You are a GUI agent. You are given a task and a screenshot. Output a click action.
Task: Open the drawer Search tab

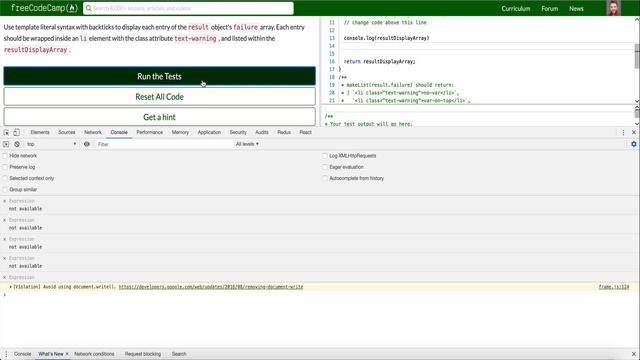179,354
